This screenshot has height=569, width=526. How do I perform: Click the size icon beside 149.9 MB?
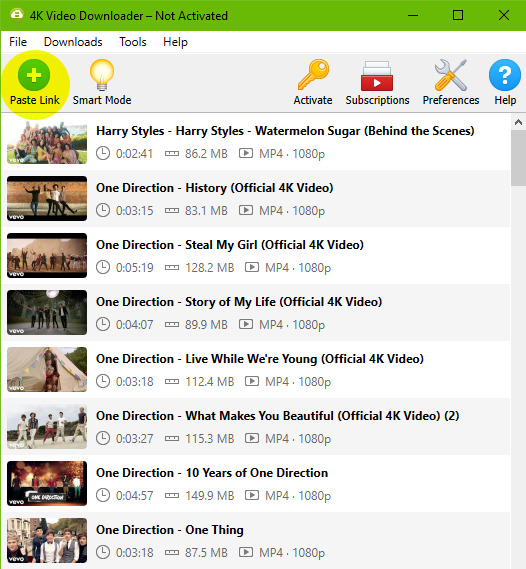pos(172,495)
